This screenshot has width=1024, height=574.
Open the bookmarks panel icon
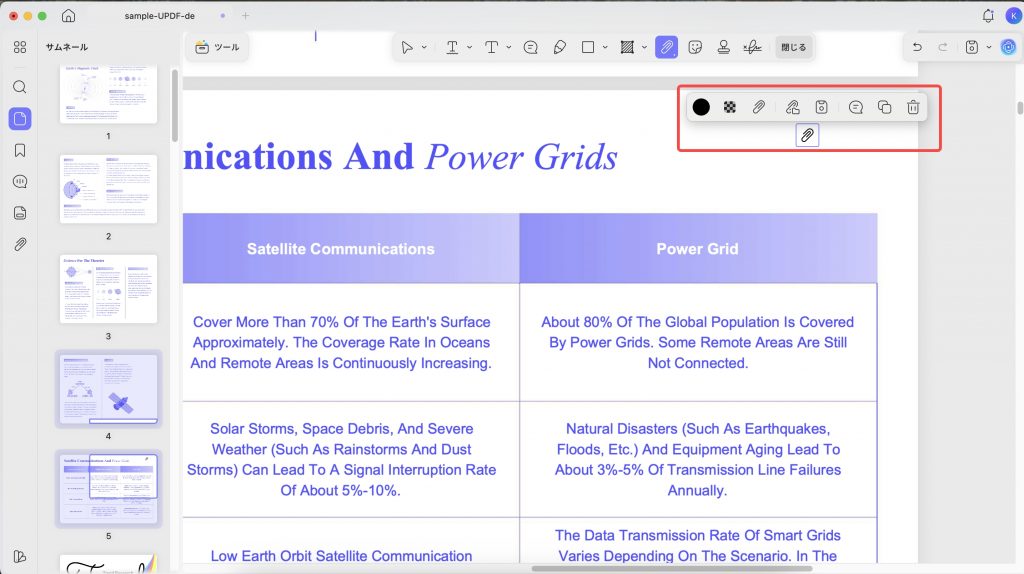20,150
